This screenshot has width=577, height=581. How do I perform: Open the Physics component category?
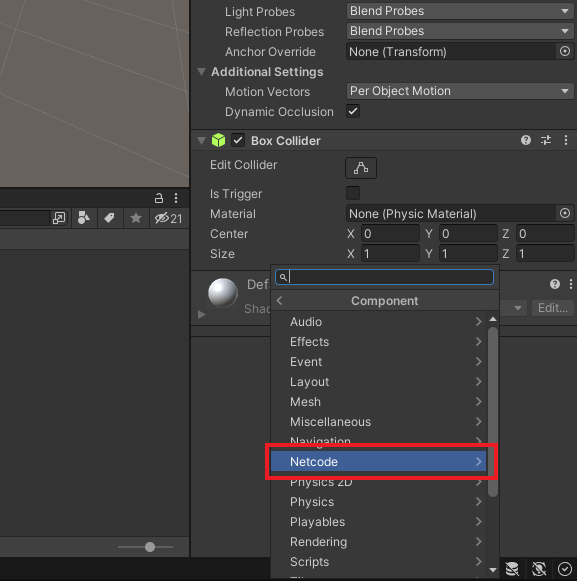point(378,502)
